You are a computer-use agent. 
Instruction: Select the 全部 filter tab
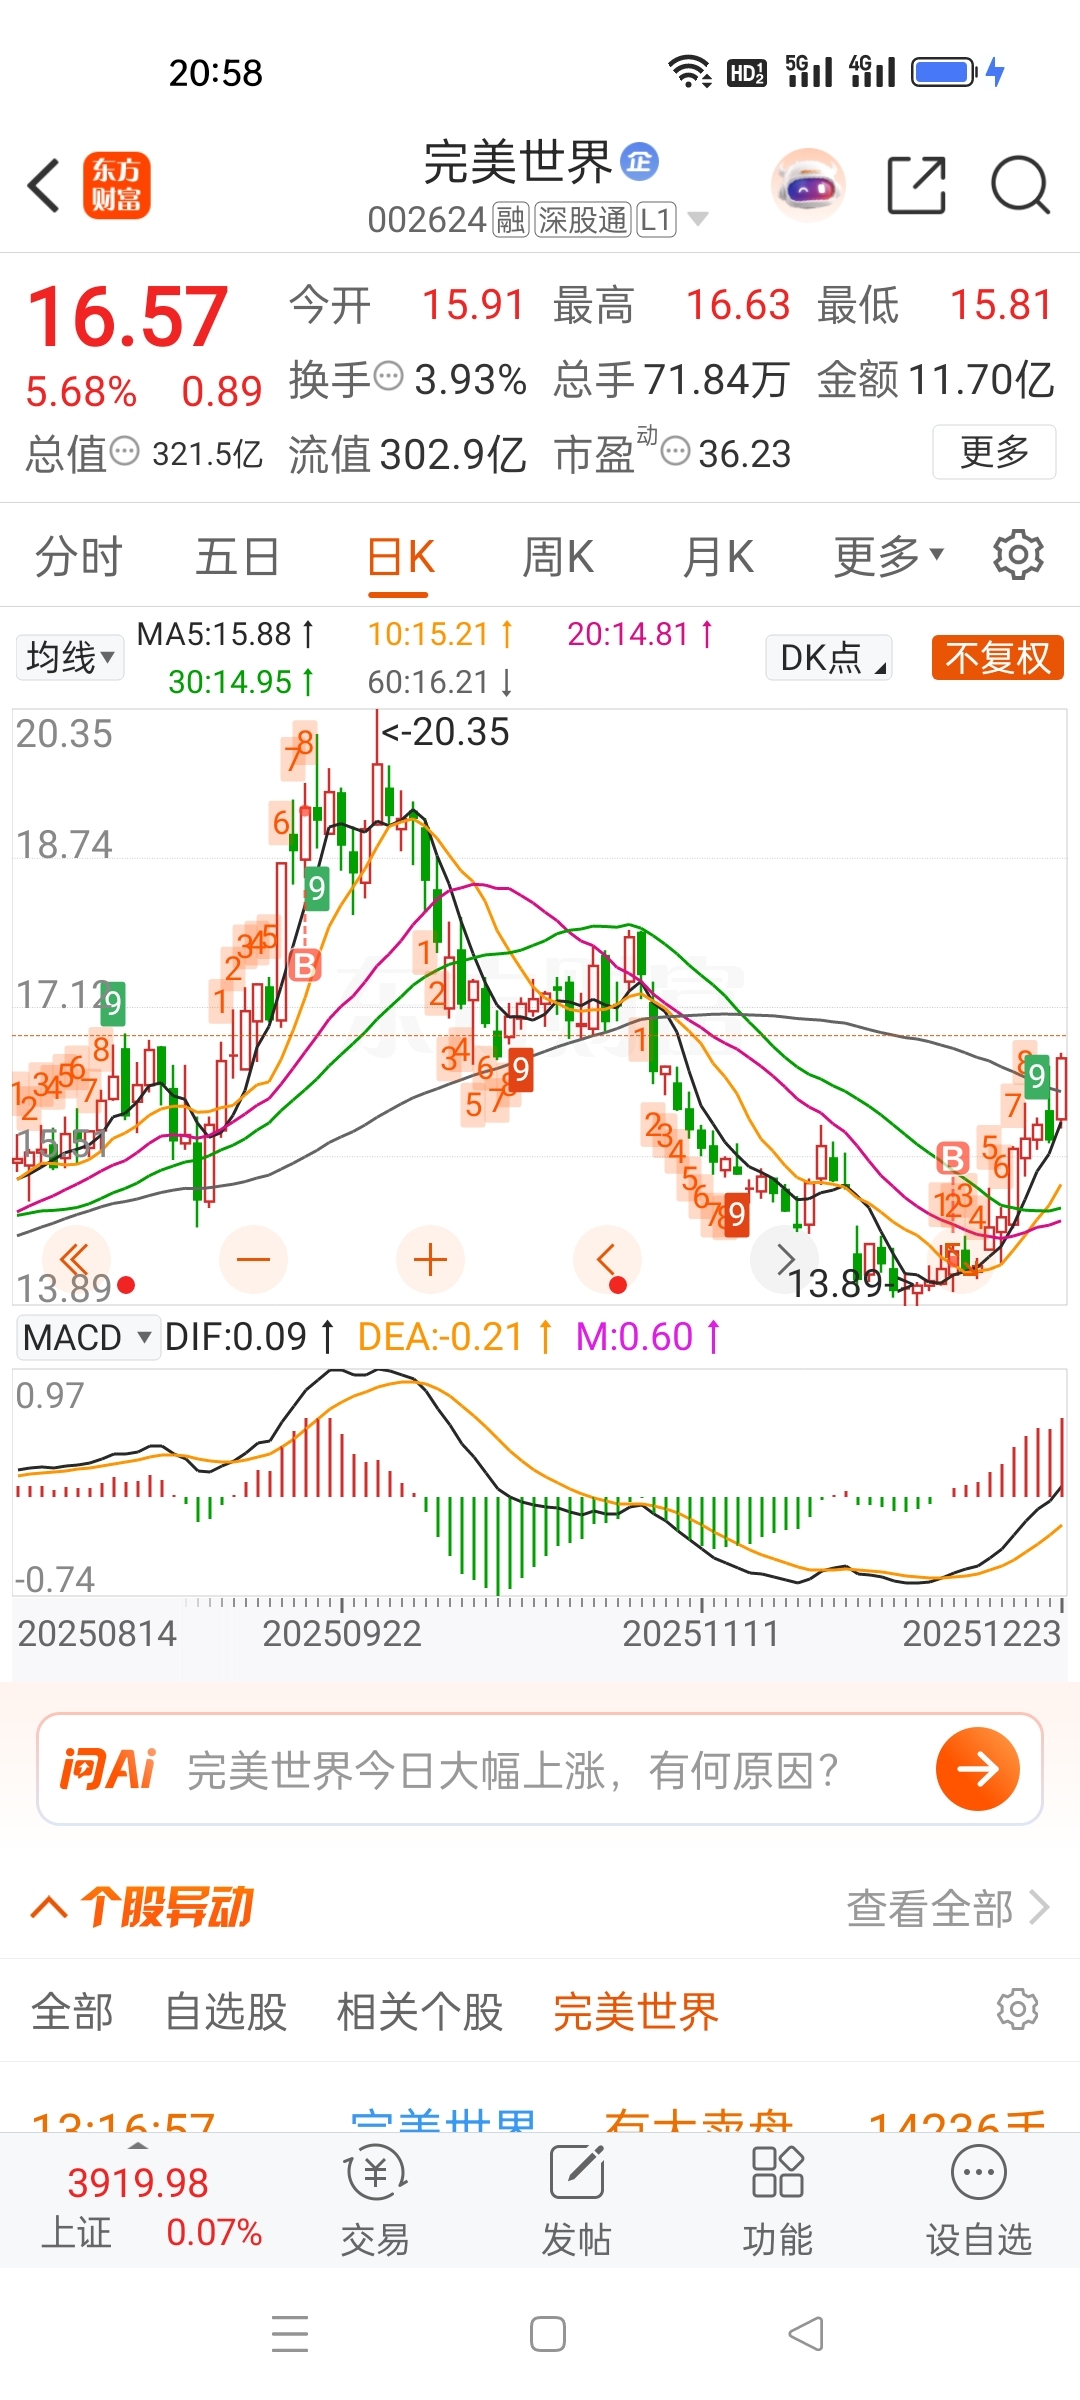click(x=72, y=2011)
